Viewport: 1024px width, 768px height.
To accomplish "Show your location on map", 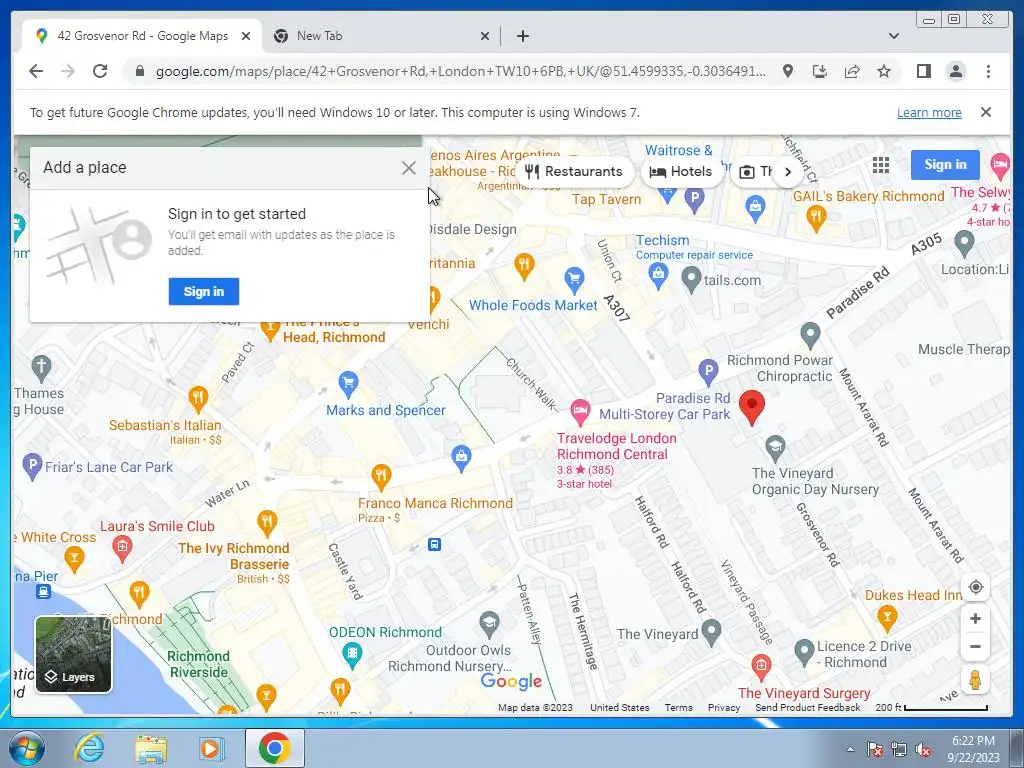I will [975, 587].
